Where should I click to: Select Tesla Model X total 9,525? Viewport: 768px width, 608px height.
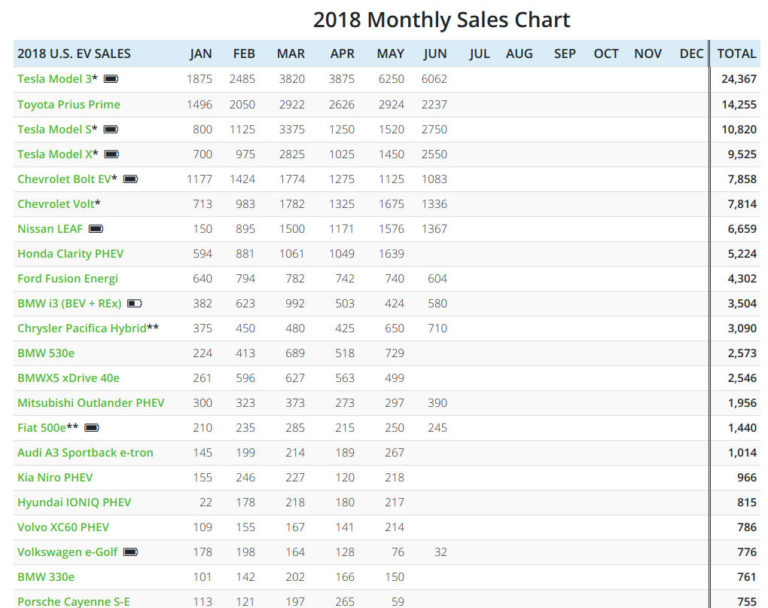point(742,154)
